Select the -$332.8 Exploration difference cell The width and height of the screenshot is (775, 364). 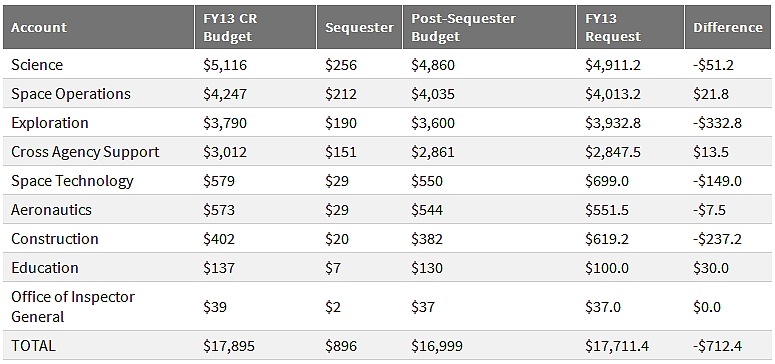click(717, 123)
